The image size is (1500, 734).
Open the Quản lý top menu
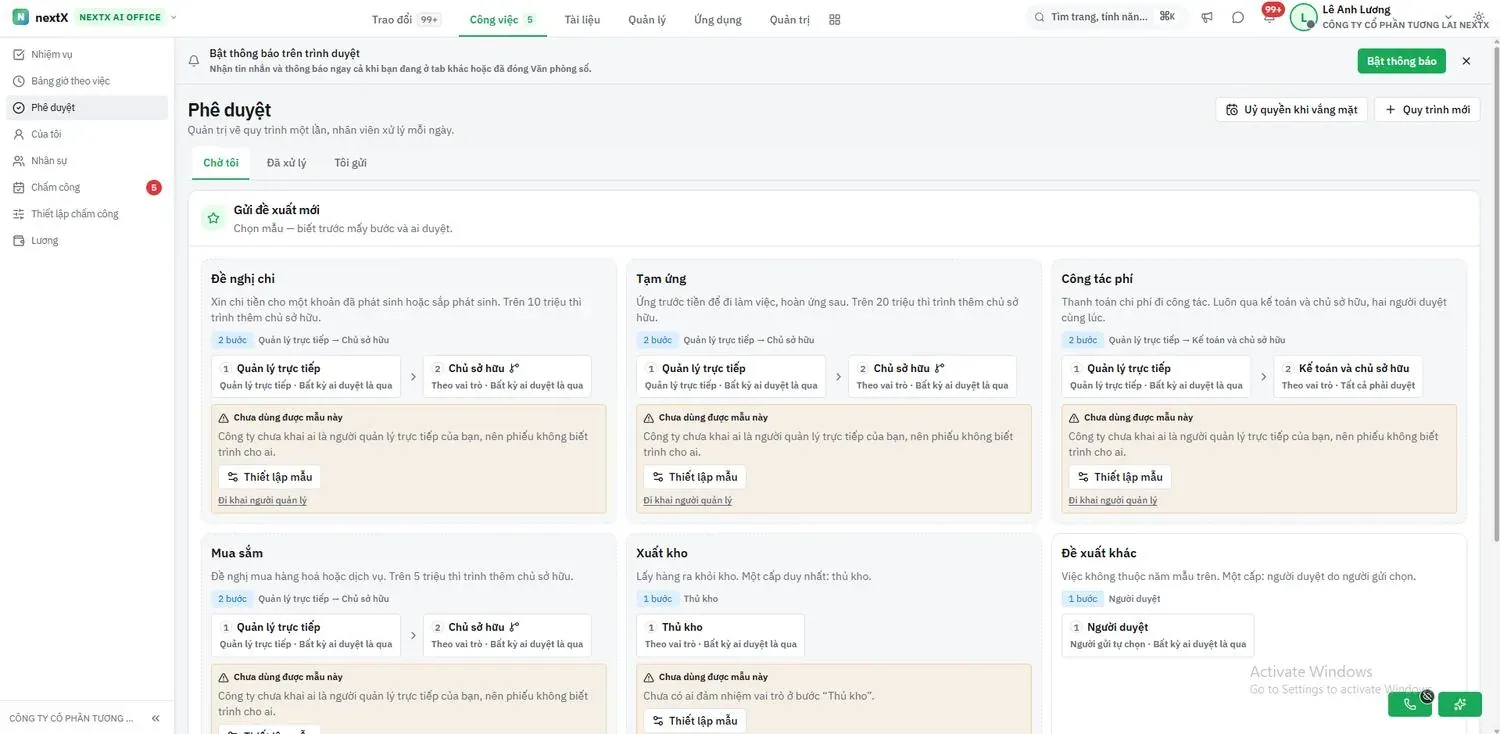pos(647,19)
